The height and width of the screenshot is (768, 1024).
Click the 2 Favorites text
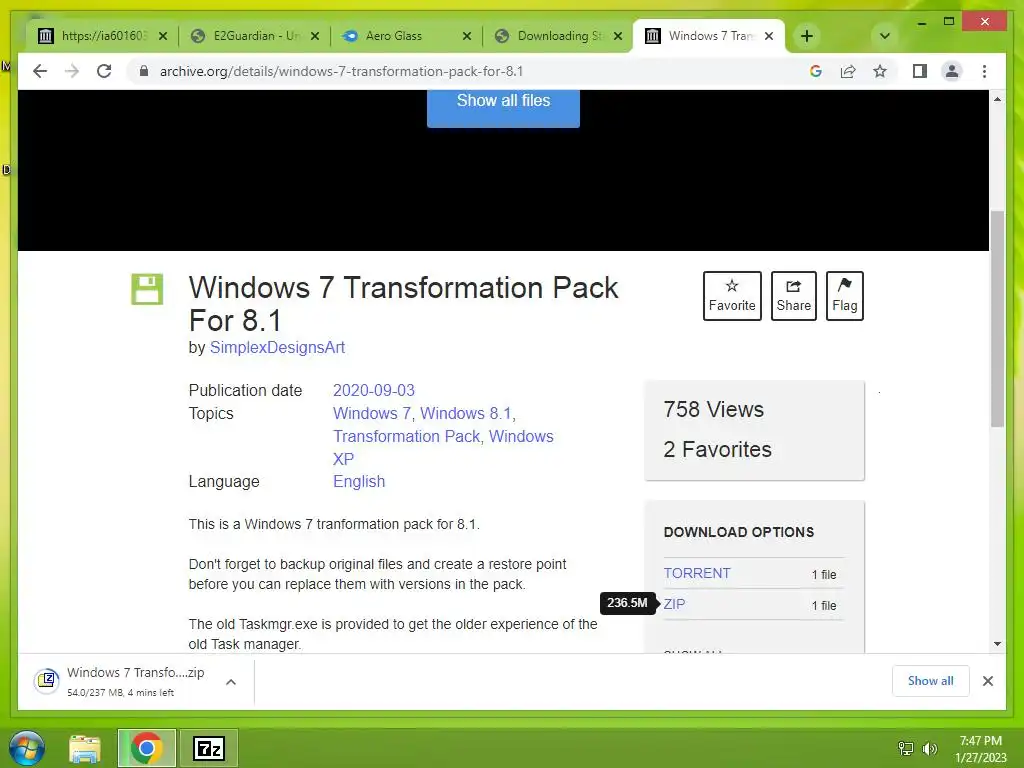pyautogui.click(x=717, y=449)
